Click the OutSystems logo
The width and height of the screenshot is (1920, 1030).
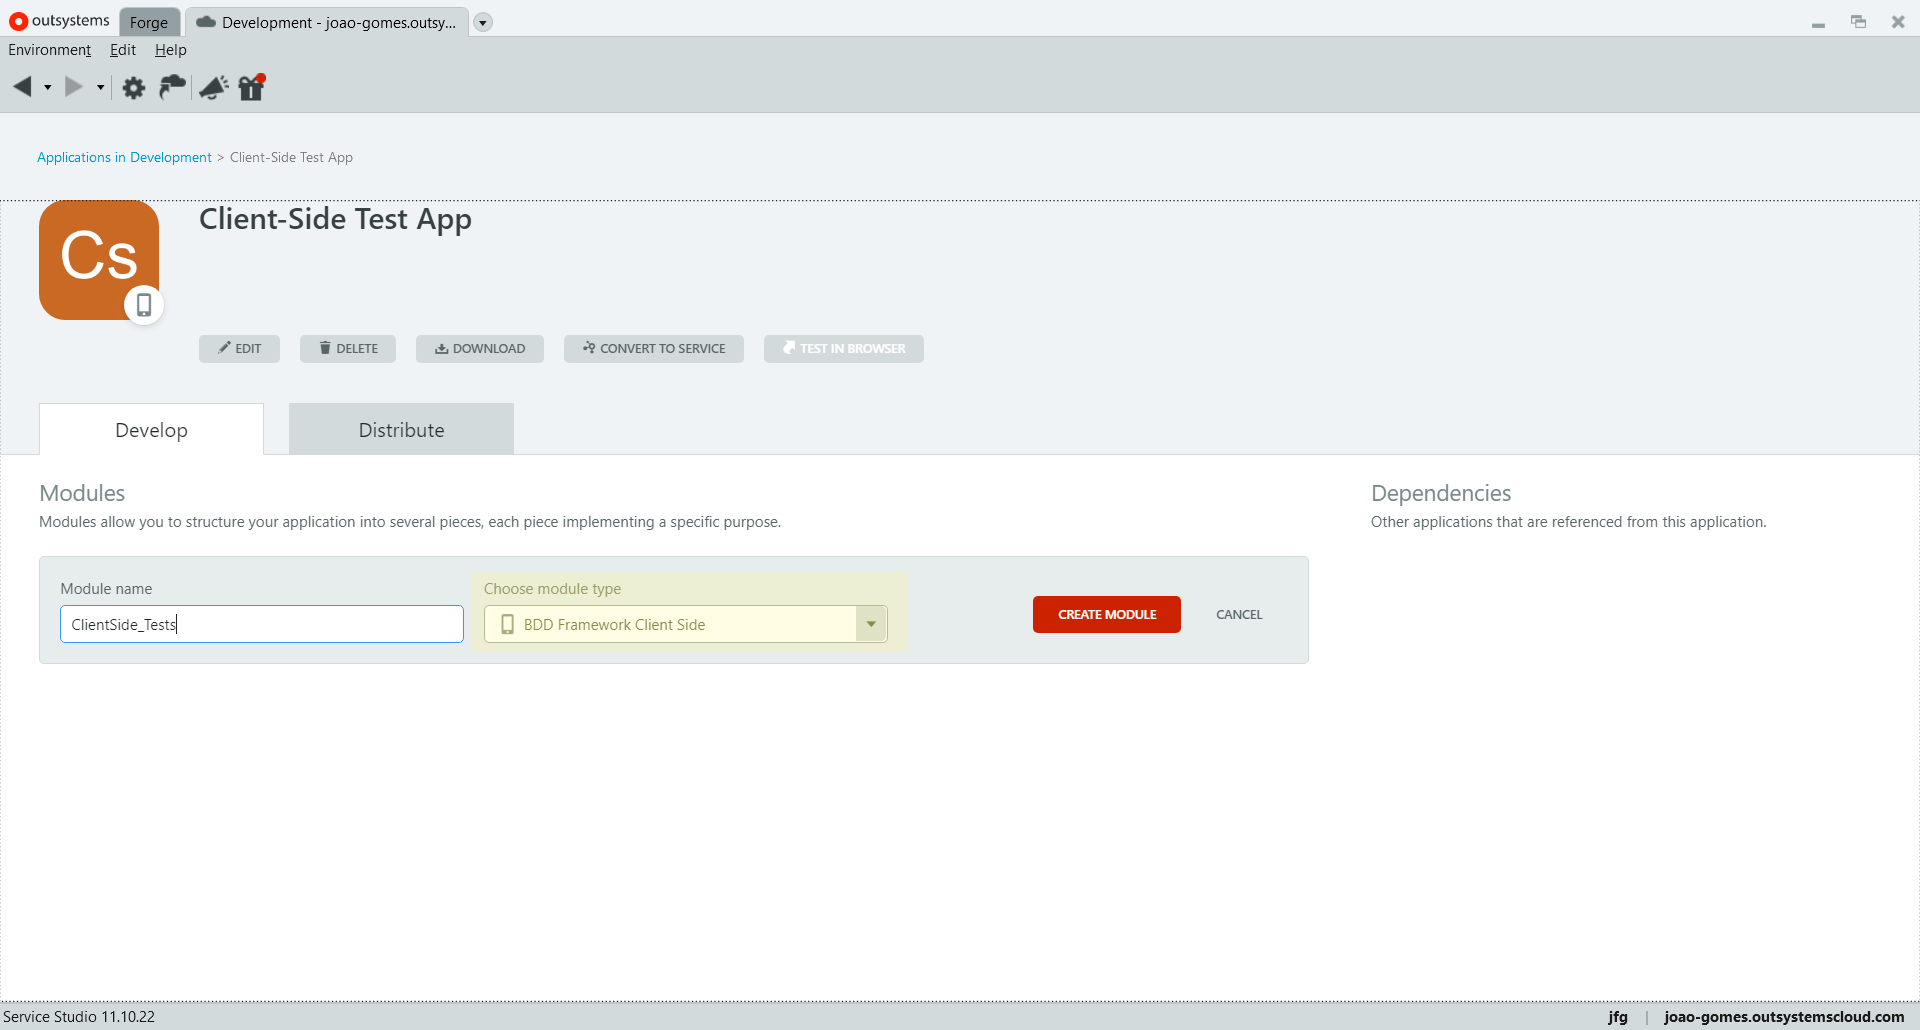coord(57,20)
